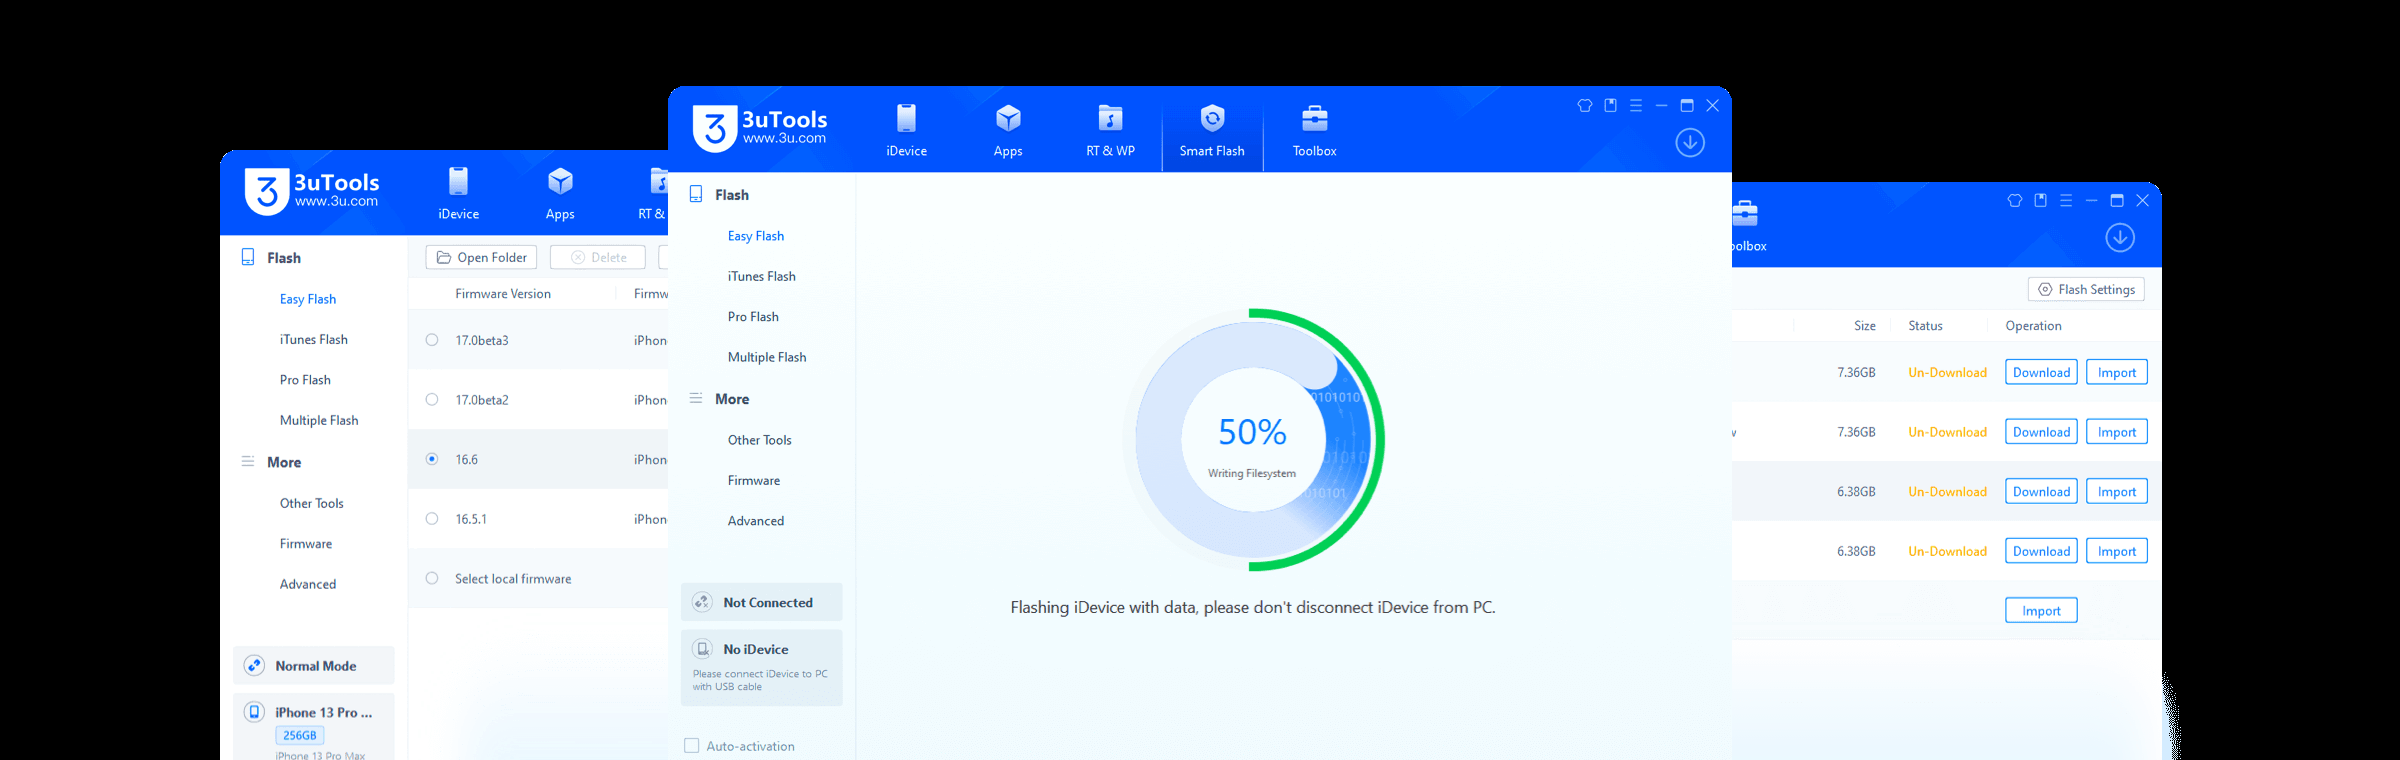Open Pro Flash in front window sidebar

[753, 317]
